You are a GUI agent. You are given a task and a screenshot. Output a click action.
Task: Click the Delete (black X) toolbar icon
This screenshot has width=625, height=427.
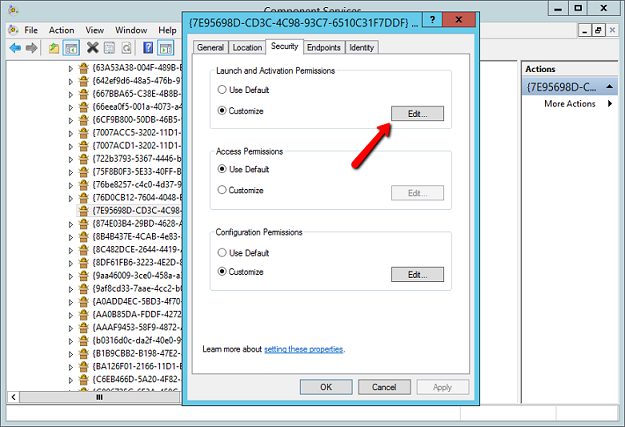[93, 47]
